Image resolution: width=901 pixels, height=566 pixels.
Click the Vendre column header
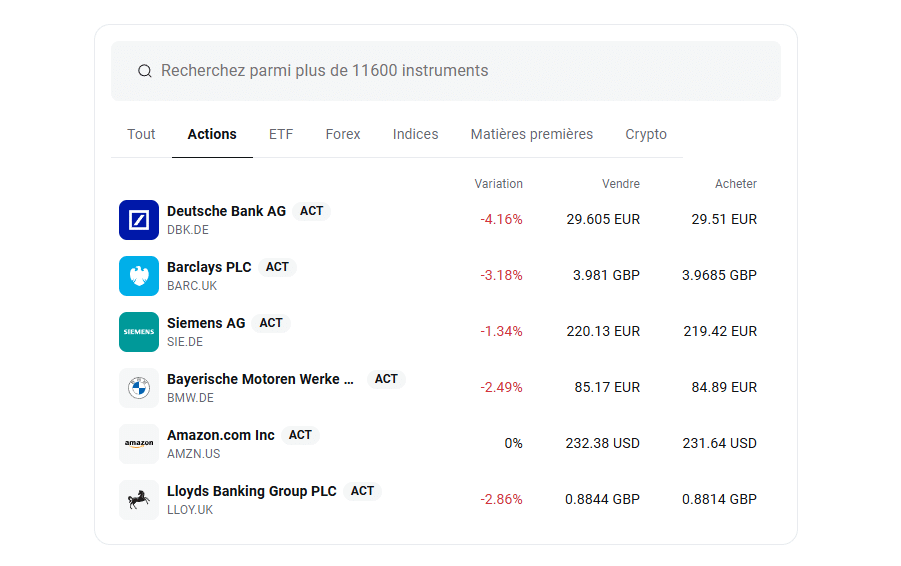tap(621, 184)
